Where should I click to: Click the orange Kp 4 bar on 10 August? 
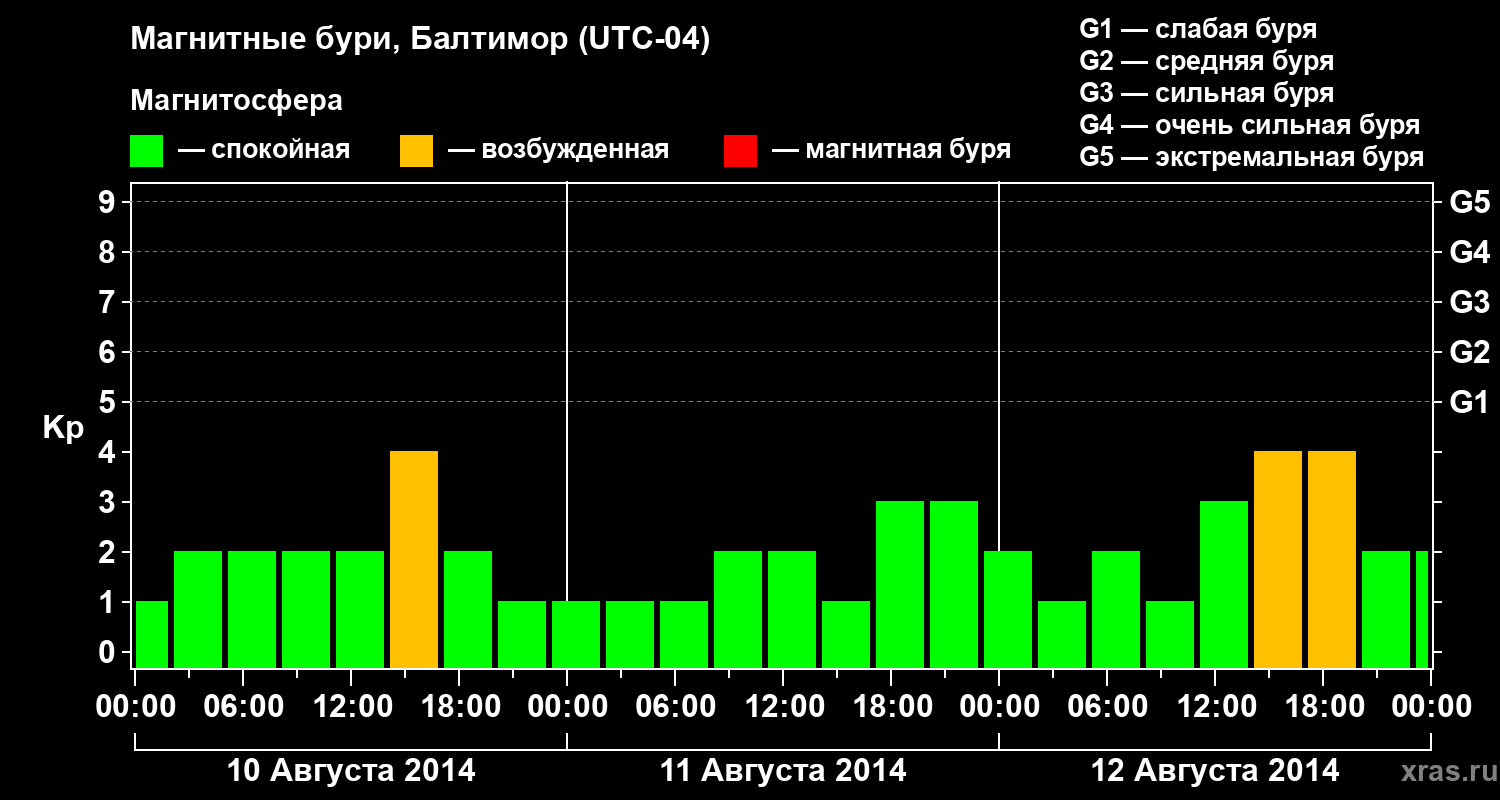pos(414,559)
